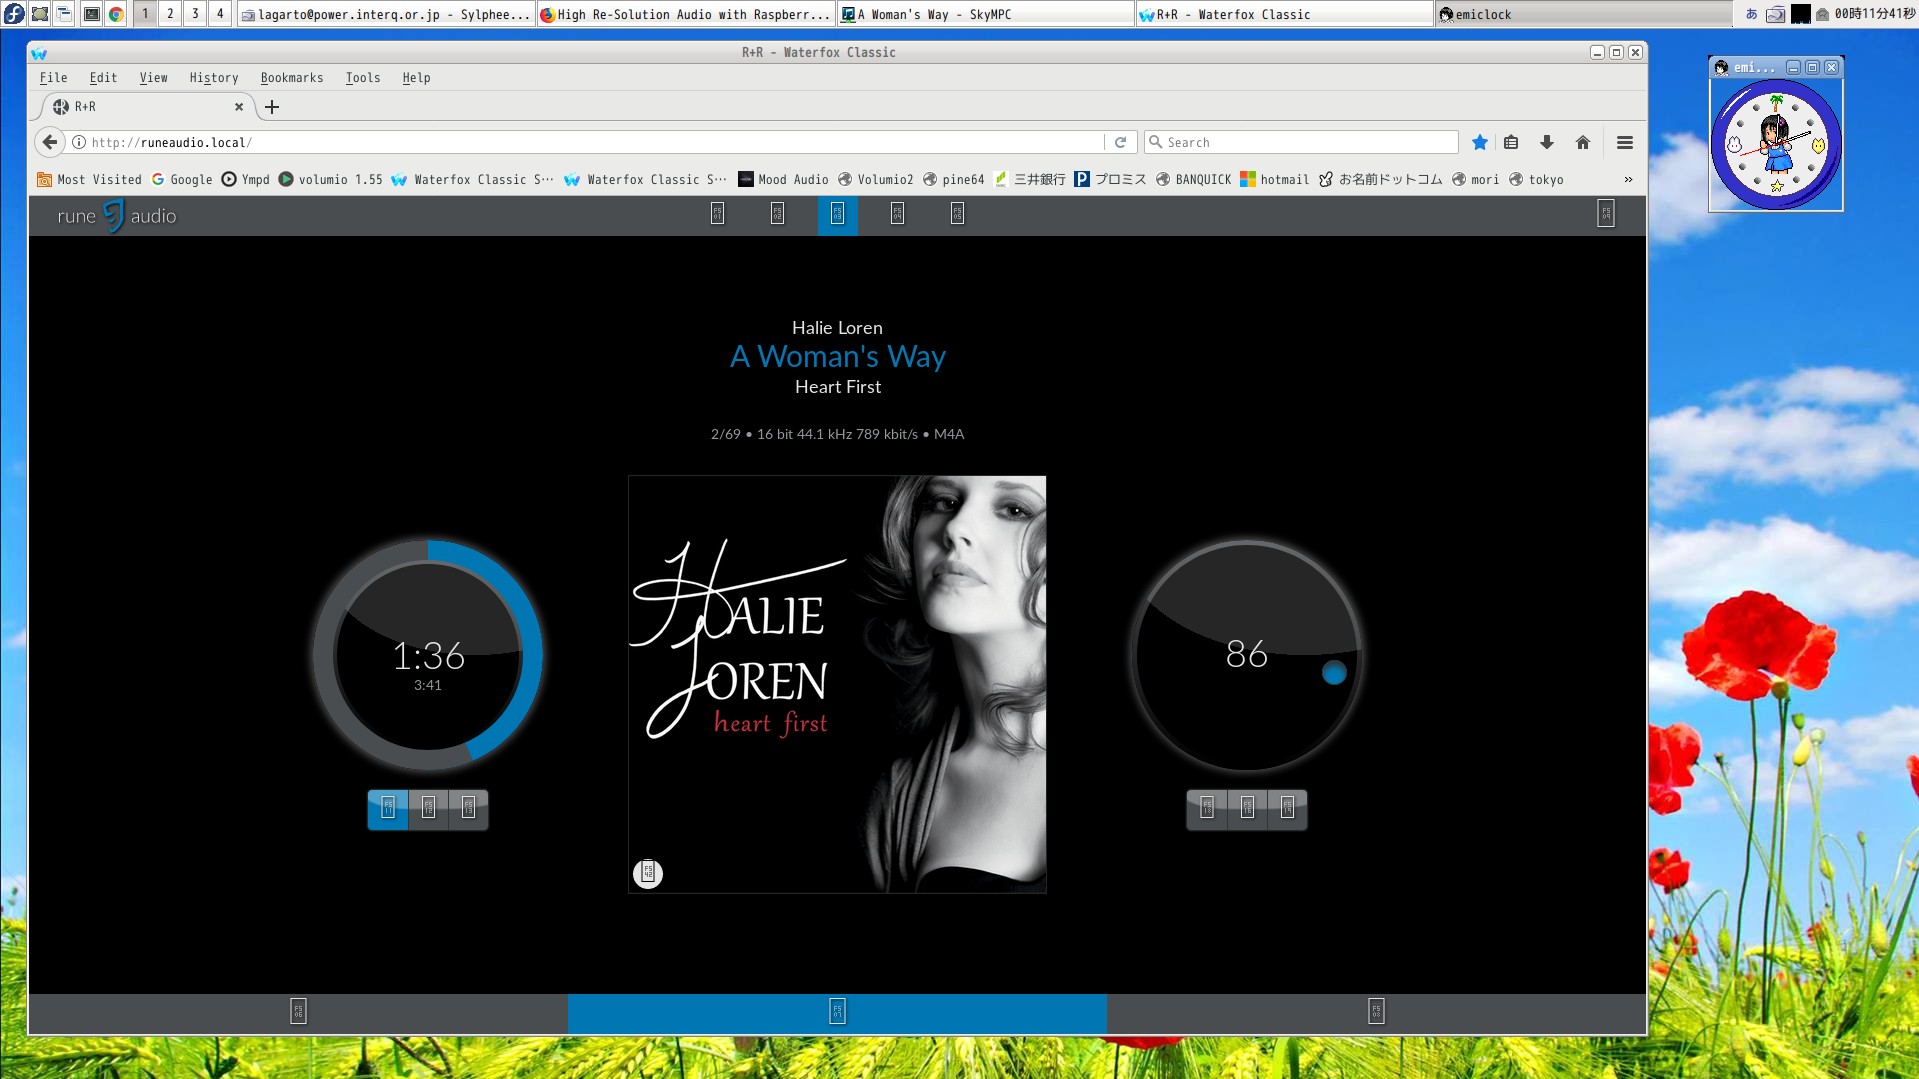
Task: Click round overlay icon on cover art corner
Action: [x=648, y=873]
